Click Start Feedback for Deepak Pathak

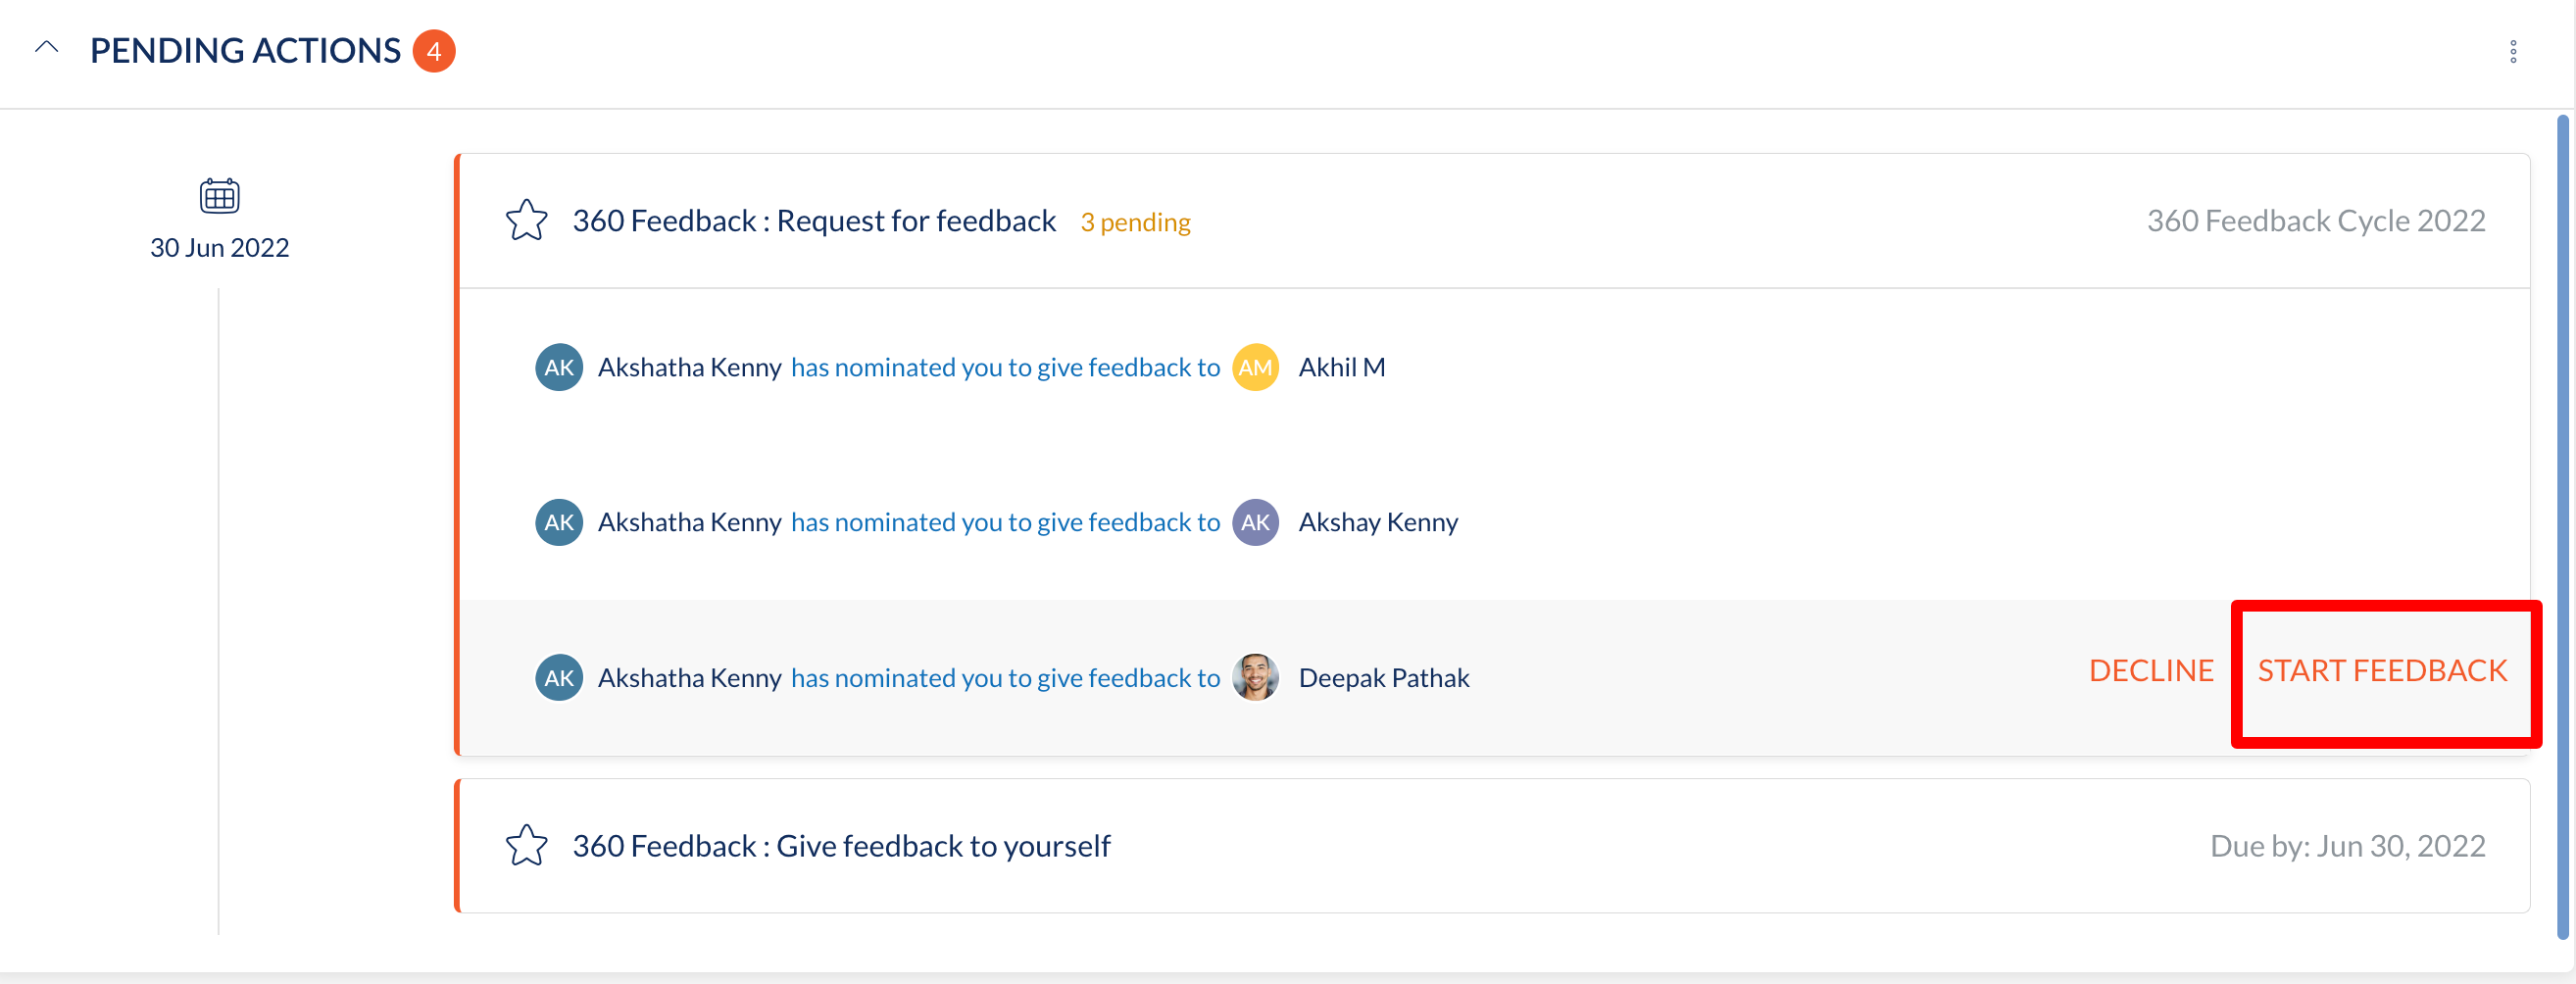click(x=2382, y=670)
